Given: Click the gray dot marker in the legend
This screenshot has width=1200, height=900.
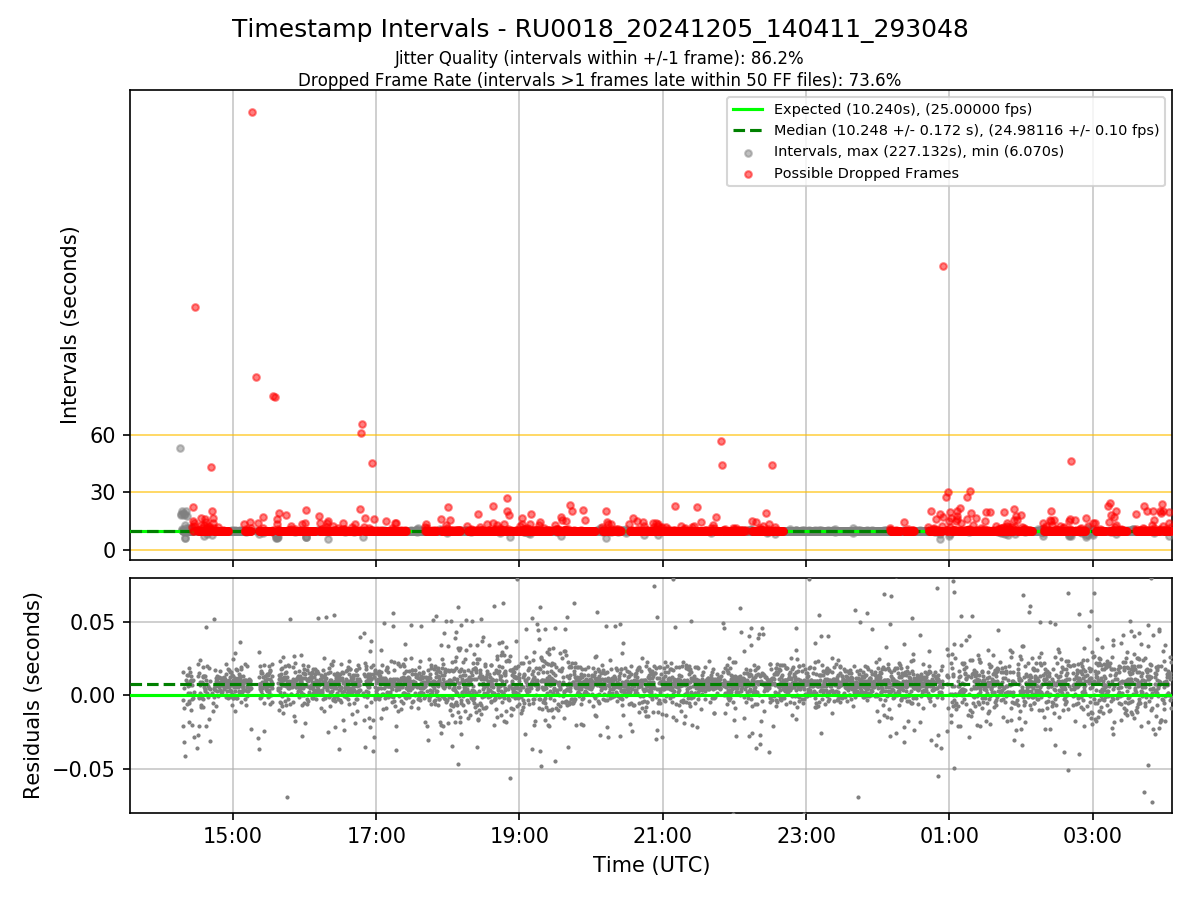Looking at the screenshot, I should 748,152.
